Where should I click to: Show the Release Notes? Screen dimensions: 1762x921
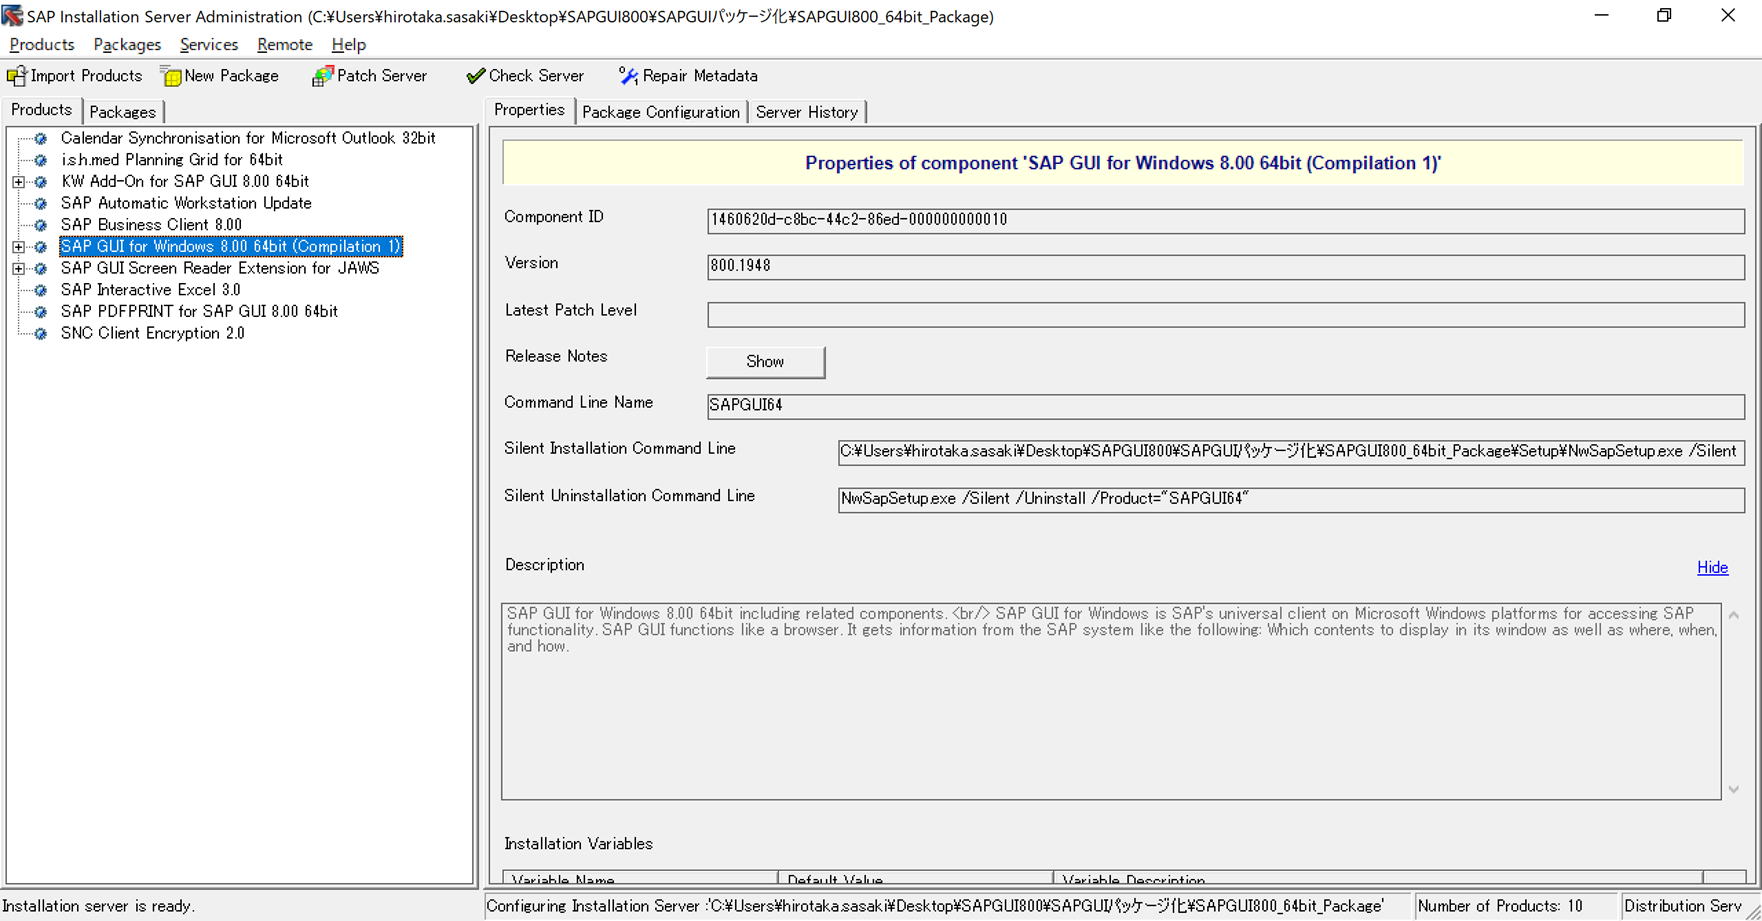point(766,362)
